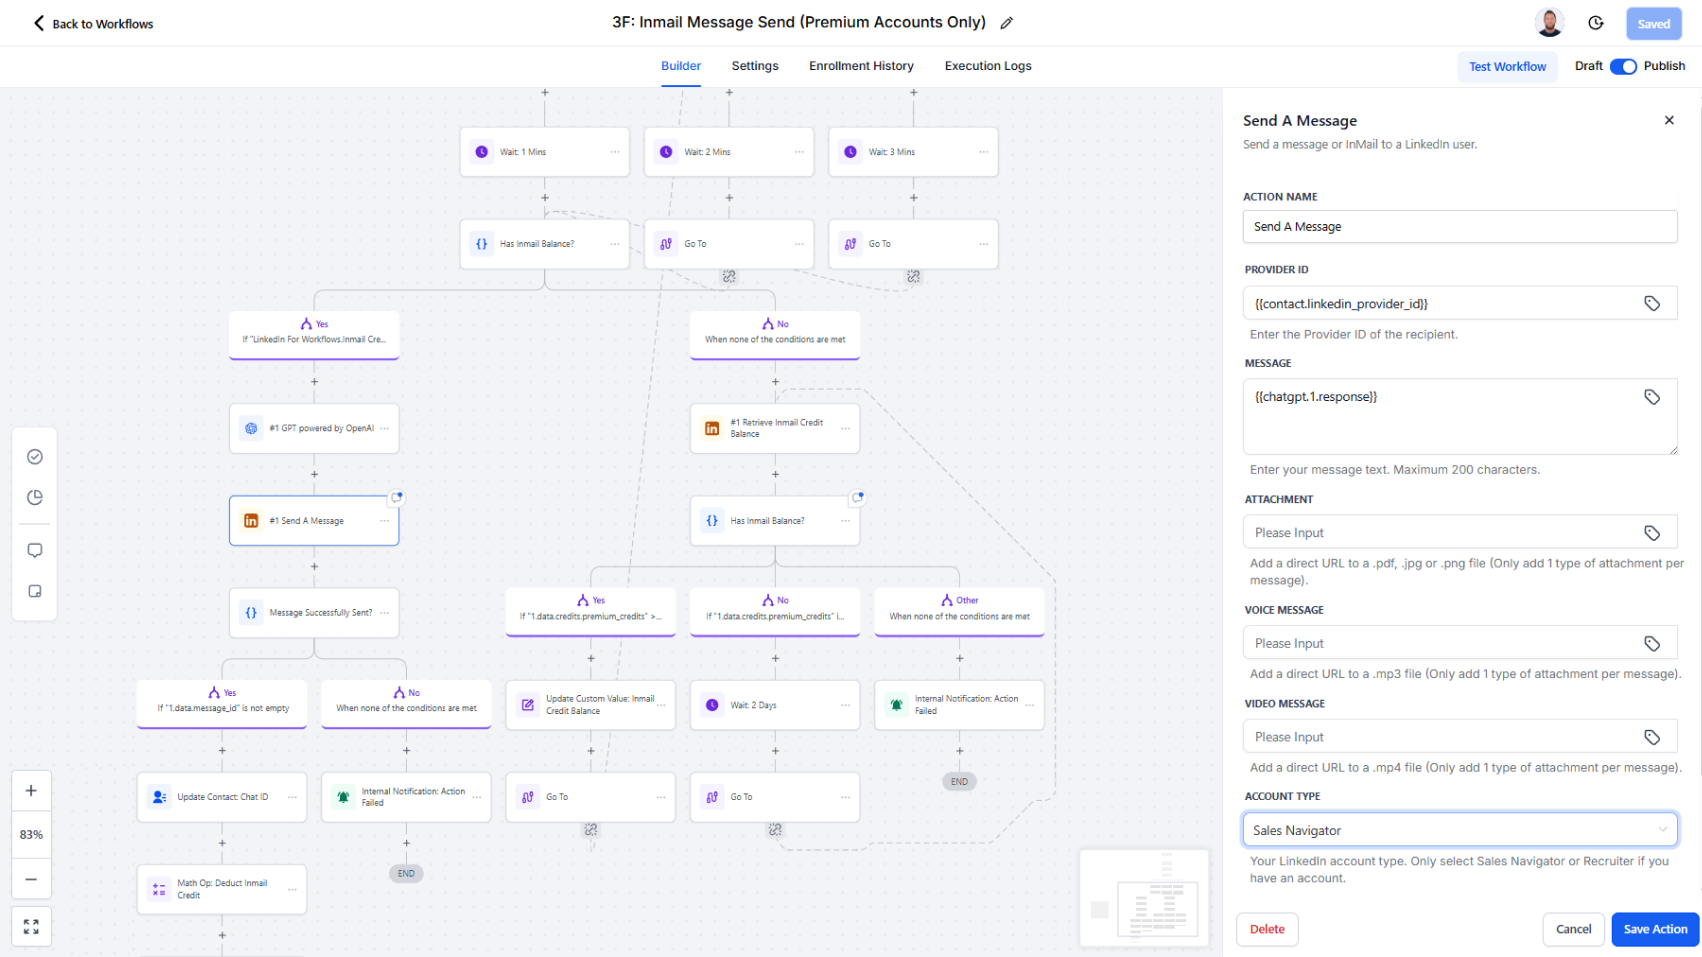The image size is (1702, 957).
Task: Click the Save Action button
Action: [x=1654, y=929]
